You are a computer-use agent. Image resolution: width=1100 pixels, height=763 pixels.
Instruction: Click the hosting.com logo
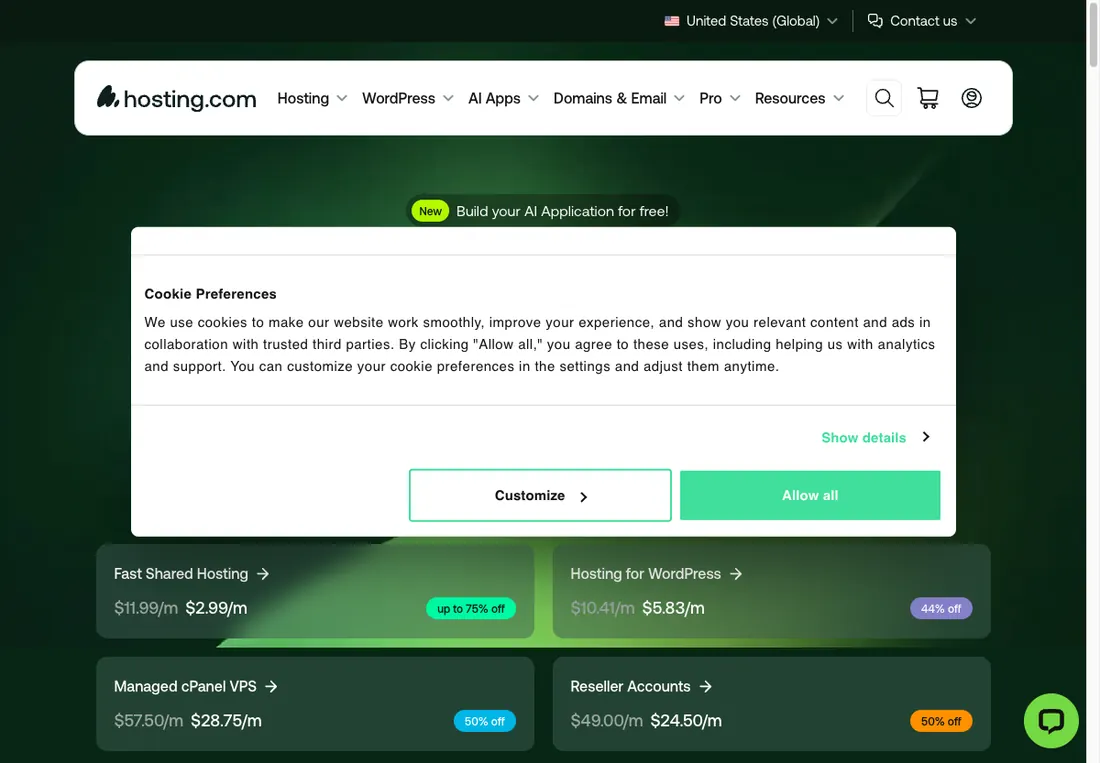[177, 98]
